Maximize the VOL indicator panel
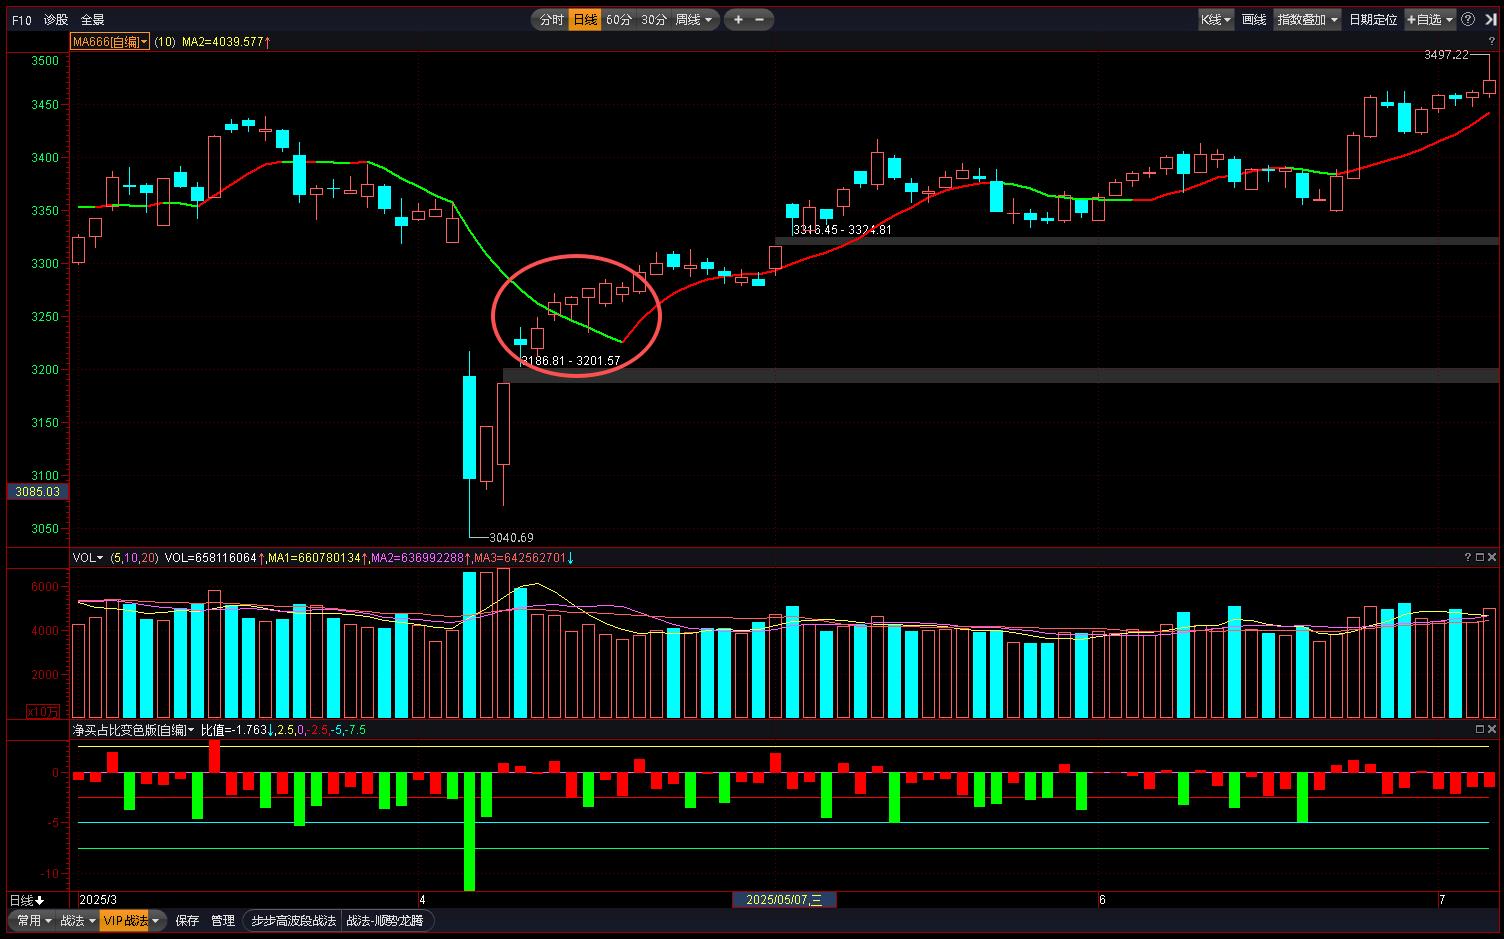Screen dimensions: 1504x939 [1480, 557]
